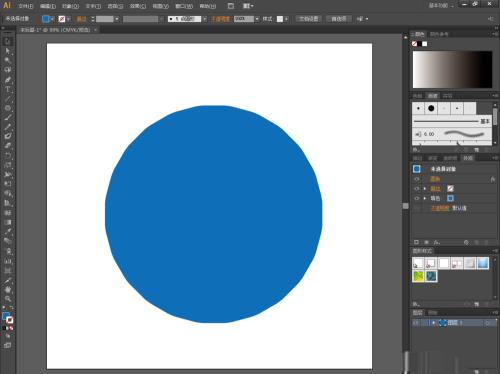Select the Magic Wand tool
Viewport: 500px width, 374px height.
point(8,60)
